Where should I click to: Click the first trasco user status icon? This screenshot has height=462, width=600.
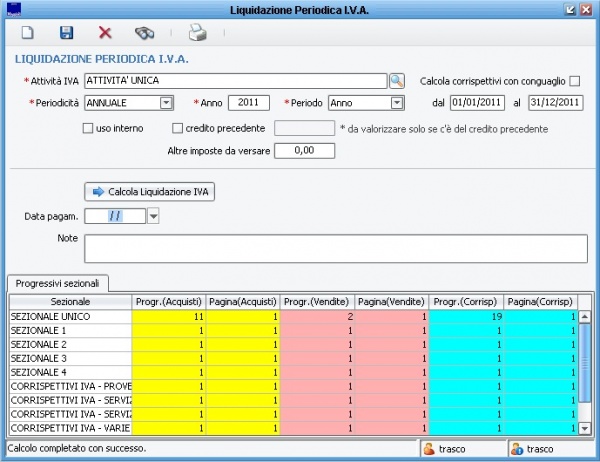(x=428, y=449)
